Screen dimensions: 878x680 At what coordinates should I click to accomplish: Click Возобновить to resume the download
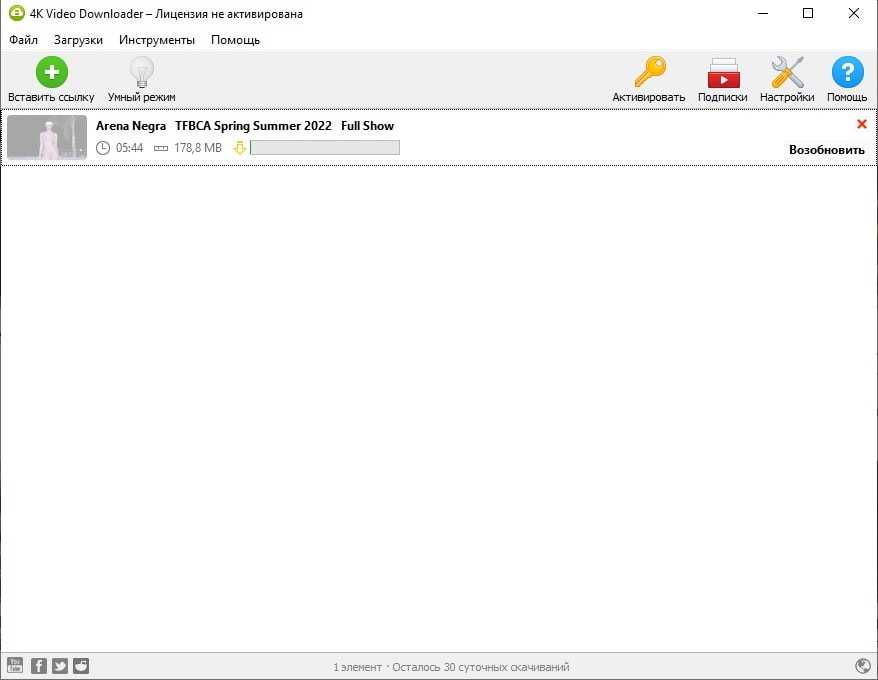(x=826, y=150)
